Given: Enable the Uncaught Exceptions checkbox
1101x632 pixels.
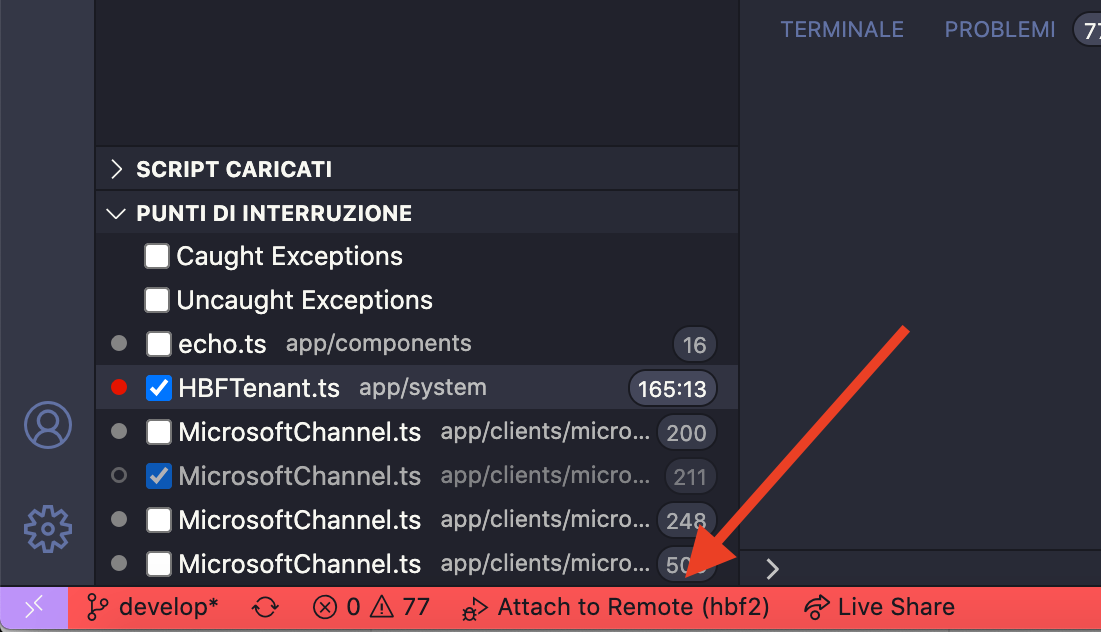Looking at the screenshot, I should [157, 300].
